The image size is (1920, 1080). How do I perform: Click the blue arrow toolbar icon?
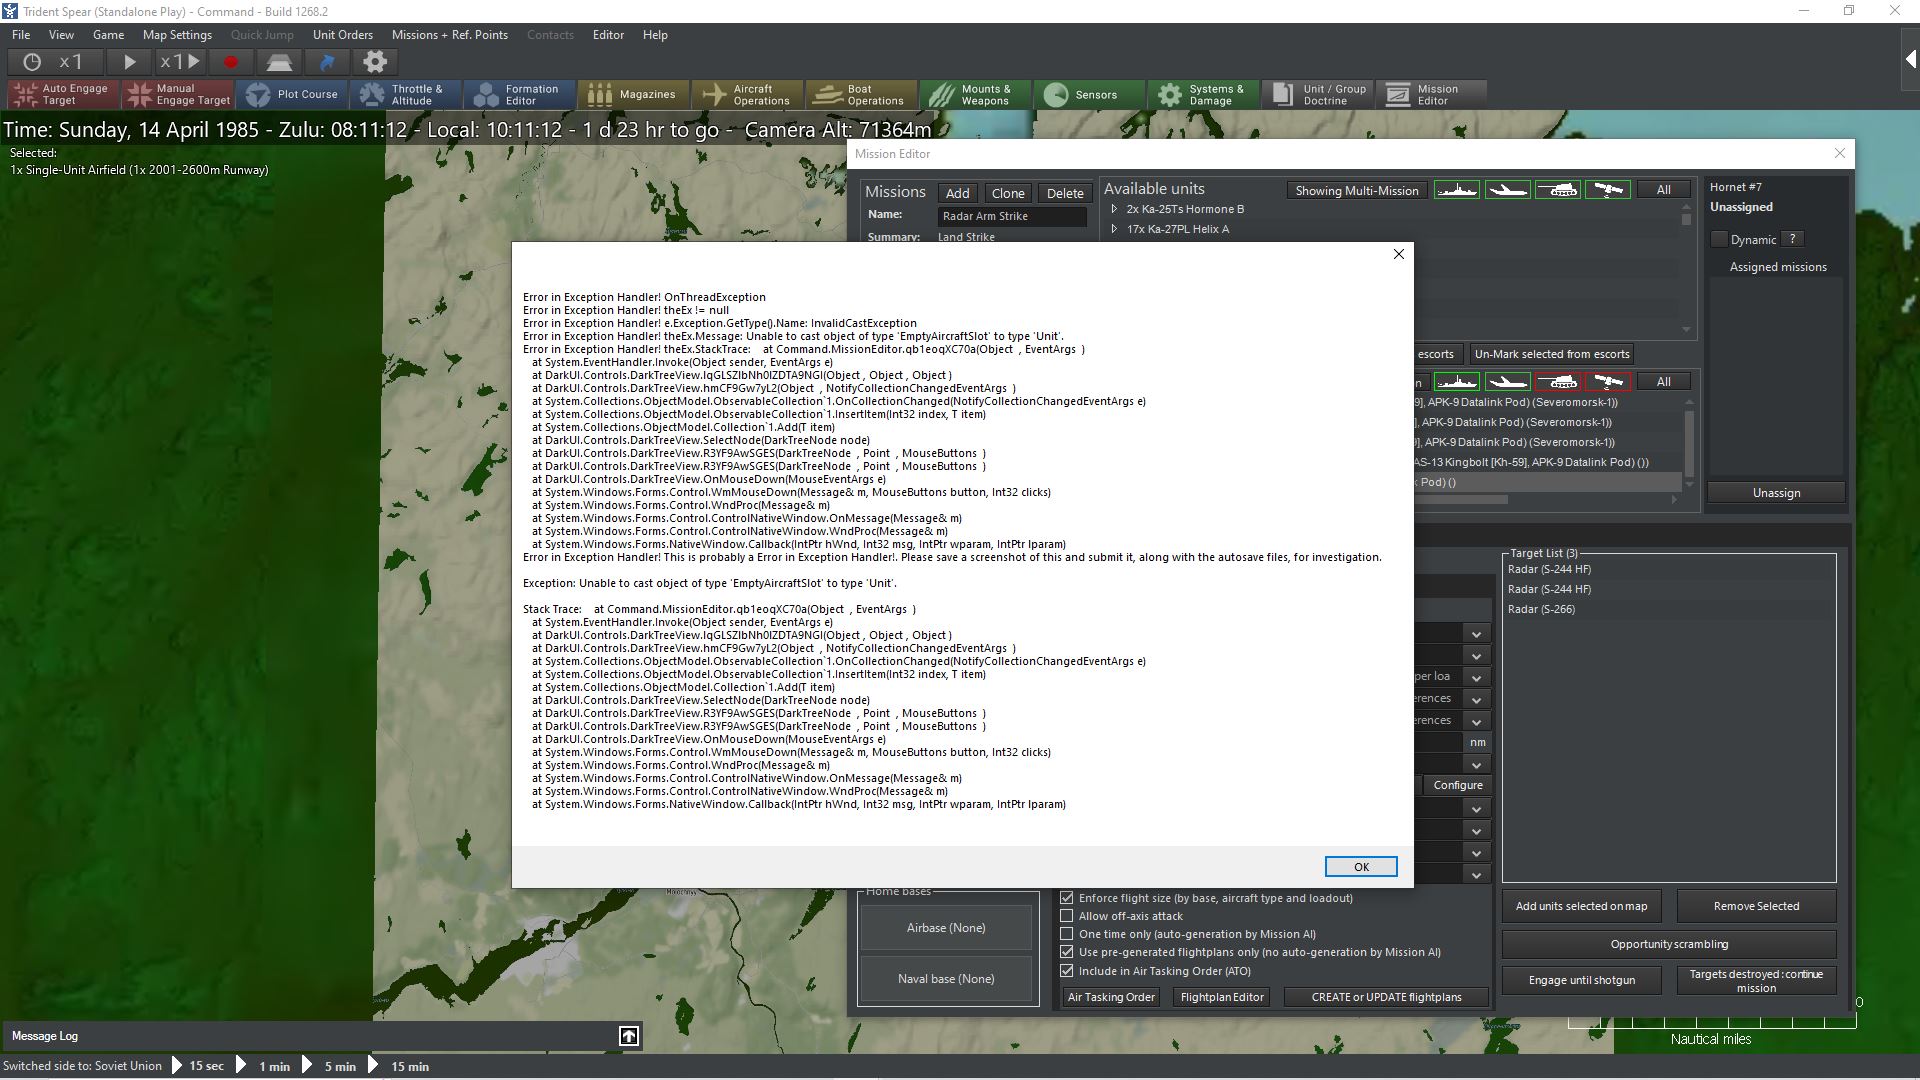(327, 62)
